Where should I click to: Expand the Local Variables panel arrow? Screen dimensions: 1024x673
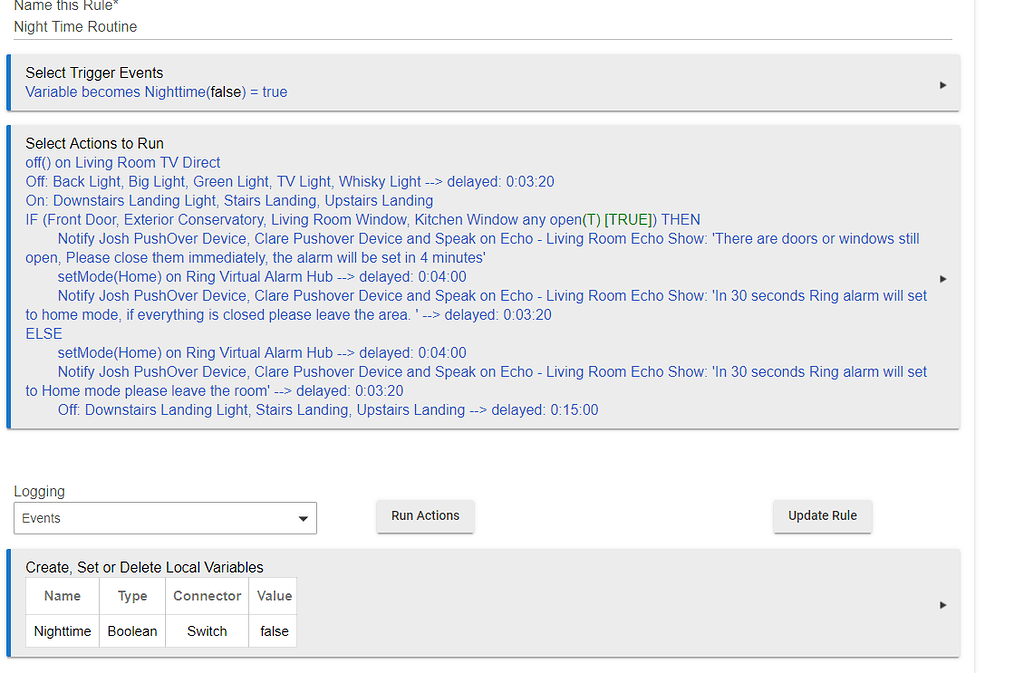(x=942, y=605)
